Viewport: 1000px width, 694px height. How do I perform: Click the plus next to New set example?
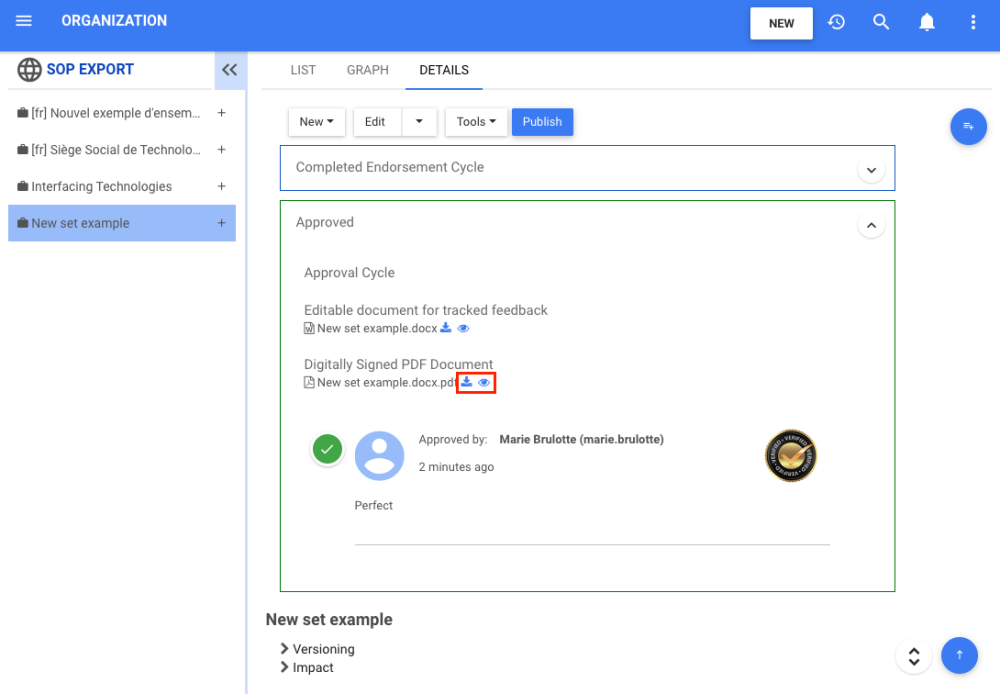(x=221, y=223)
